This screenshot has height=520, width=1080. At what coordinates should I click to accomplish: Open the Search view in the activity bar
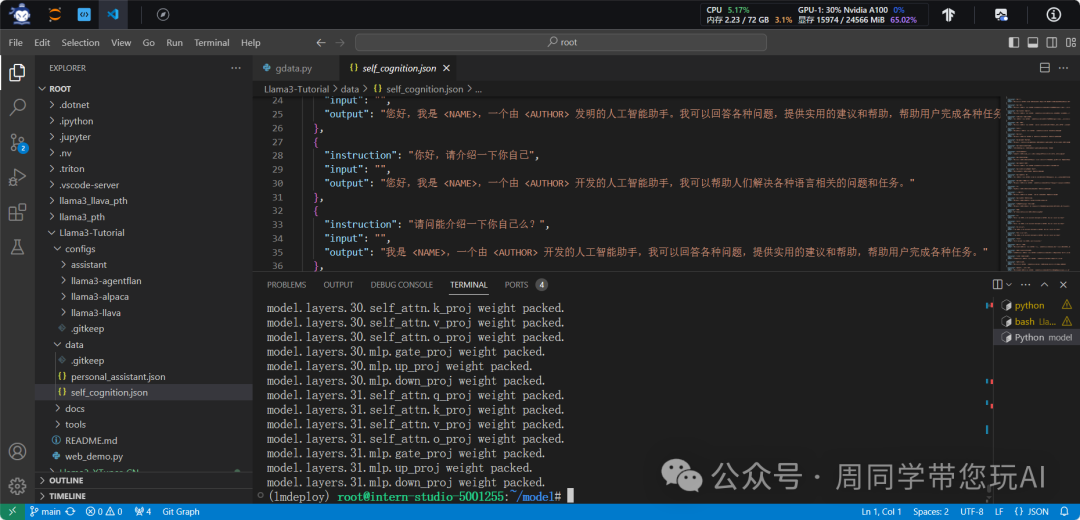[x=17, y=107]
